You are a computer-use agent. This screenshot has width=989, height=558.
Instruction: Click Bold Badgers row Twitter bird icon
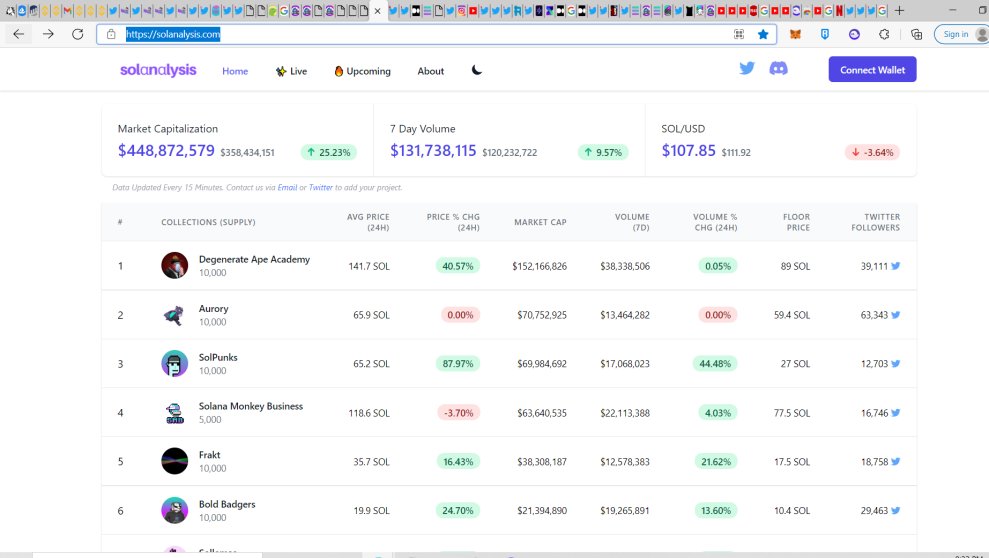pos(896,511)
